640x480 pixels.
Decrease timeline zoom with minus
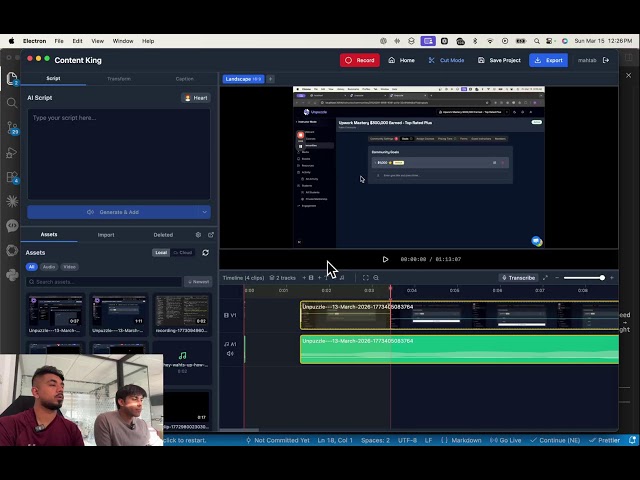tap(557, 278)
